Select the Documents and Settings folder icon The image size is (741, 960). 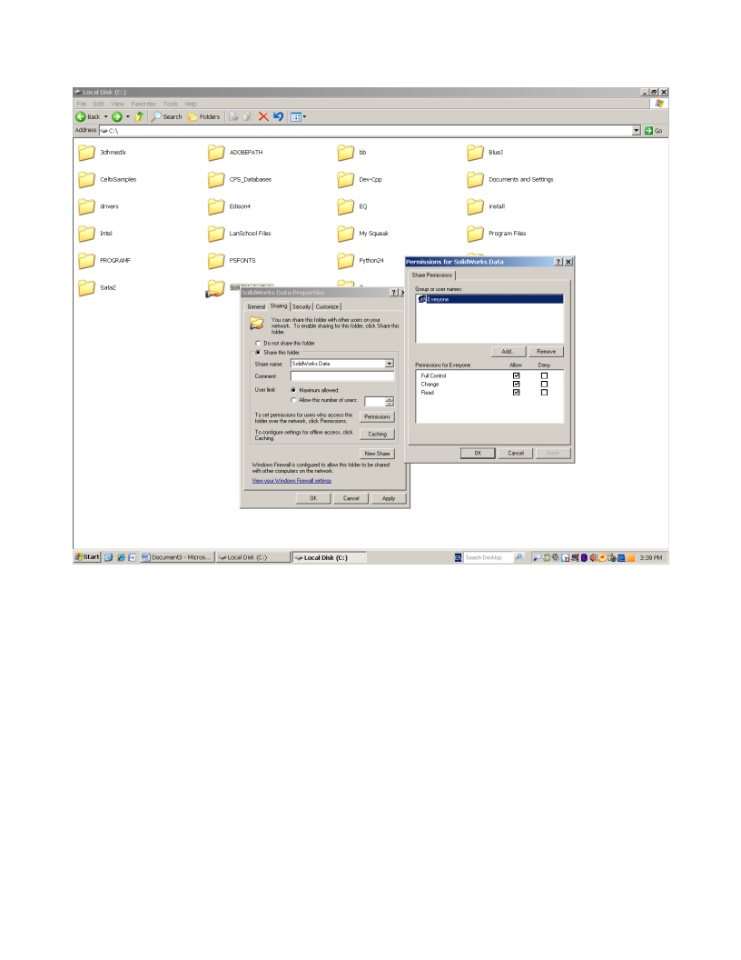tap(475, 179)
